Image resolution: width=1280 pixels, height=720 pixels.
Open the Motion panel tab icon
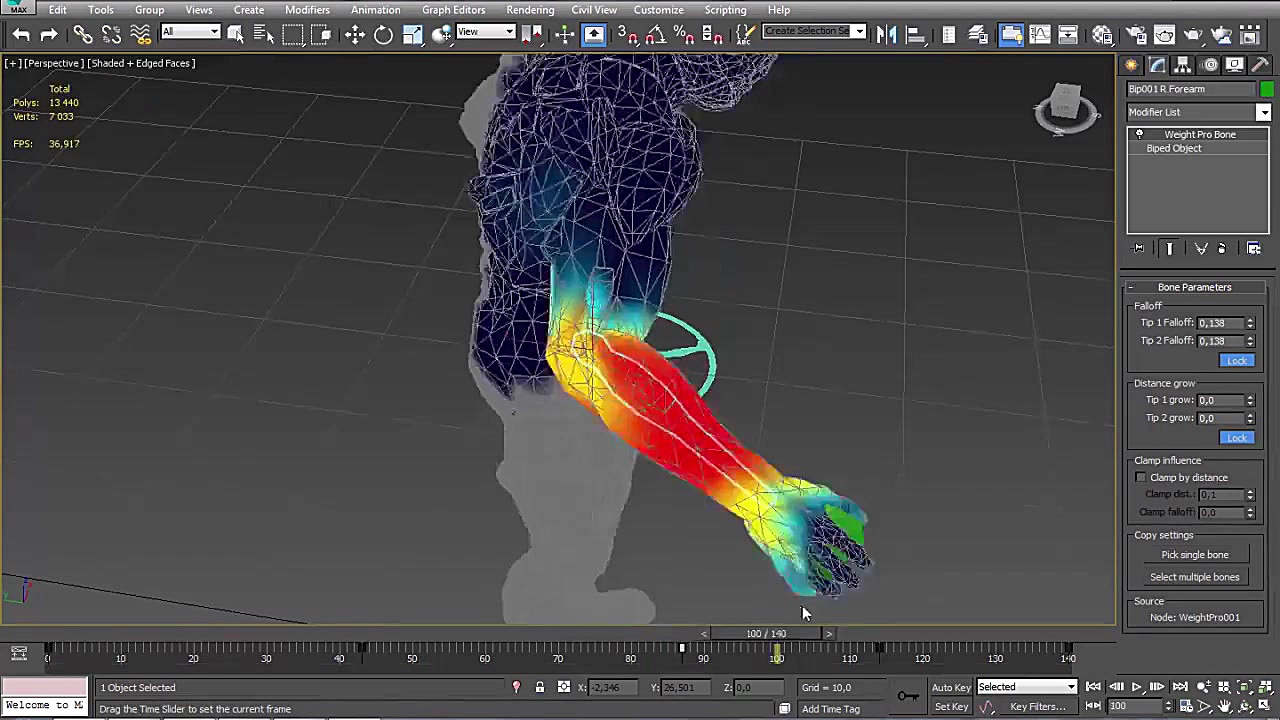coord(1210,65)
